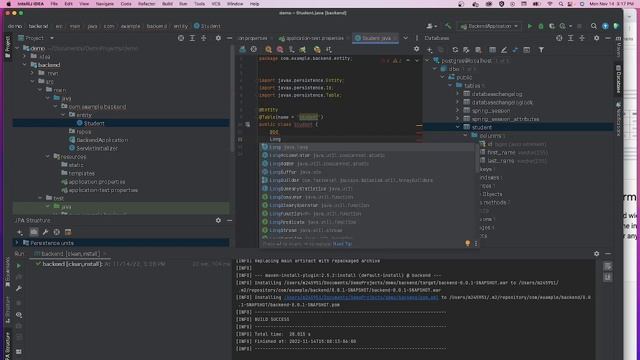Open Database panel gear settings
The width and height of the screenshot is (640, 360).
coord(597,38)
